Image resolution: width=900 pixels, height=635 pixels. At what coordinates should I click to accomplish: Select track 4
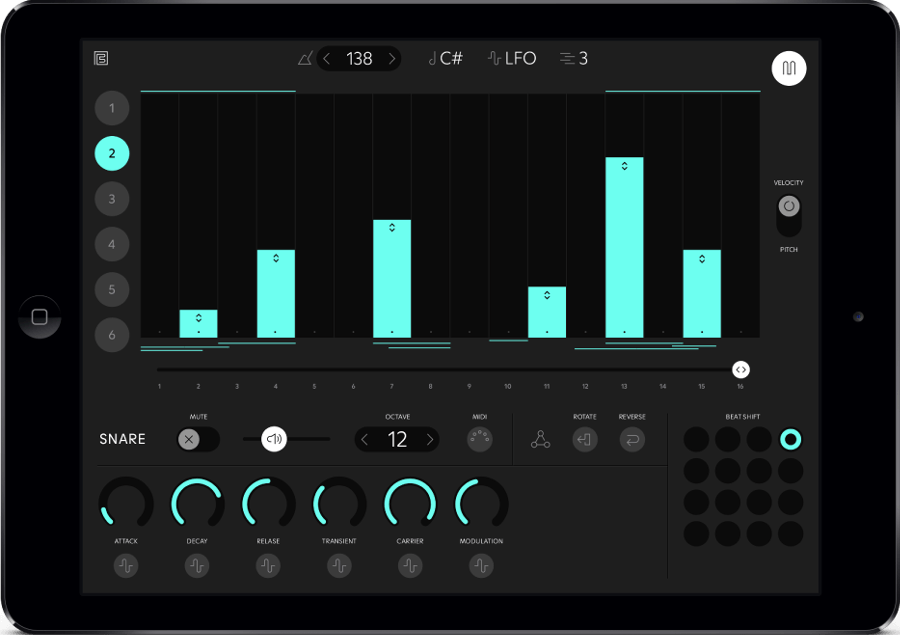(112, 244)
